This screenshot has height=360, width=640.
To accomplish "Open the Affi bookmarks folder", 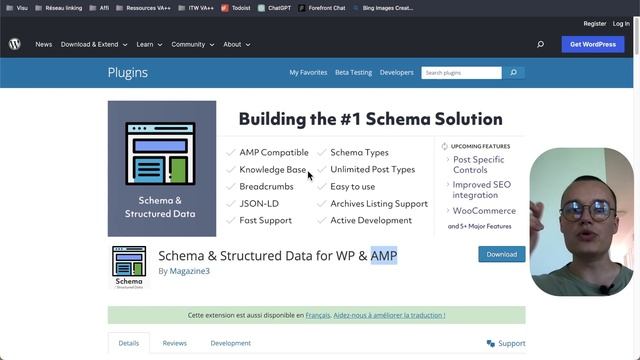I will click(x=99, y=8).
